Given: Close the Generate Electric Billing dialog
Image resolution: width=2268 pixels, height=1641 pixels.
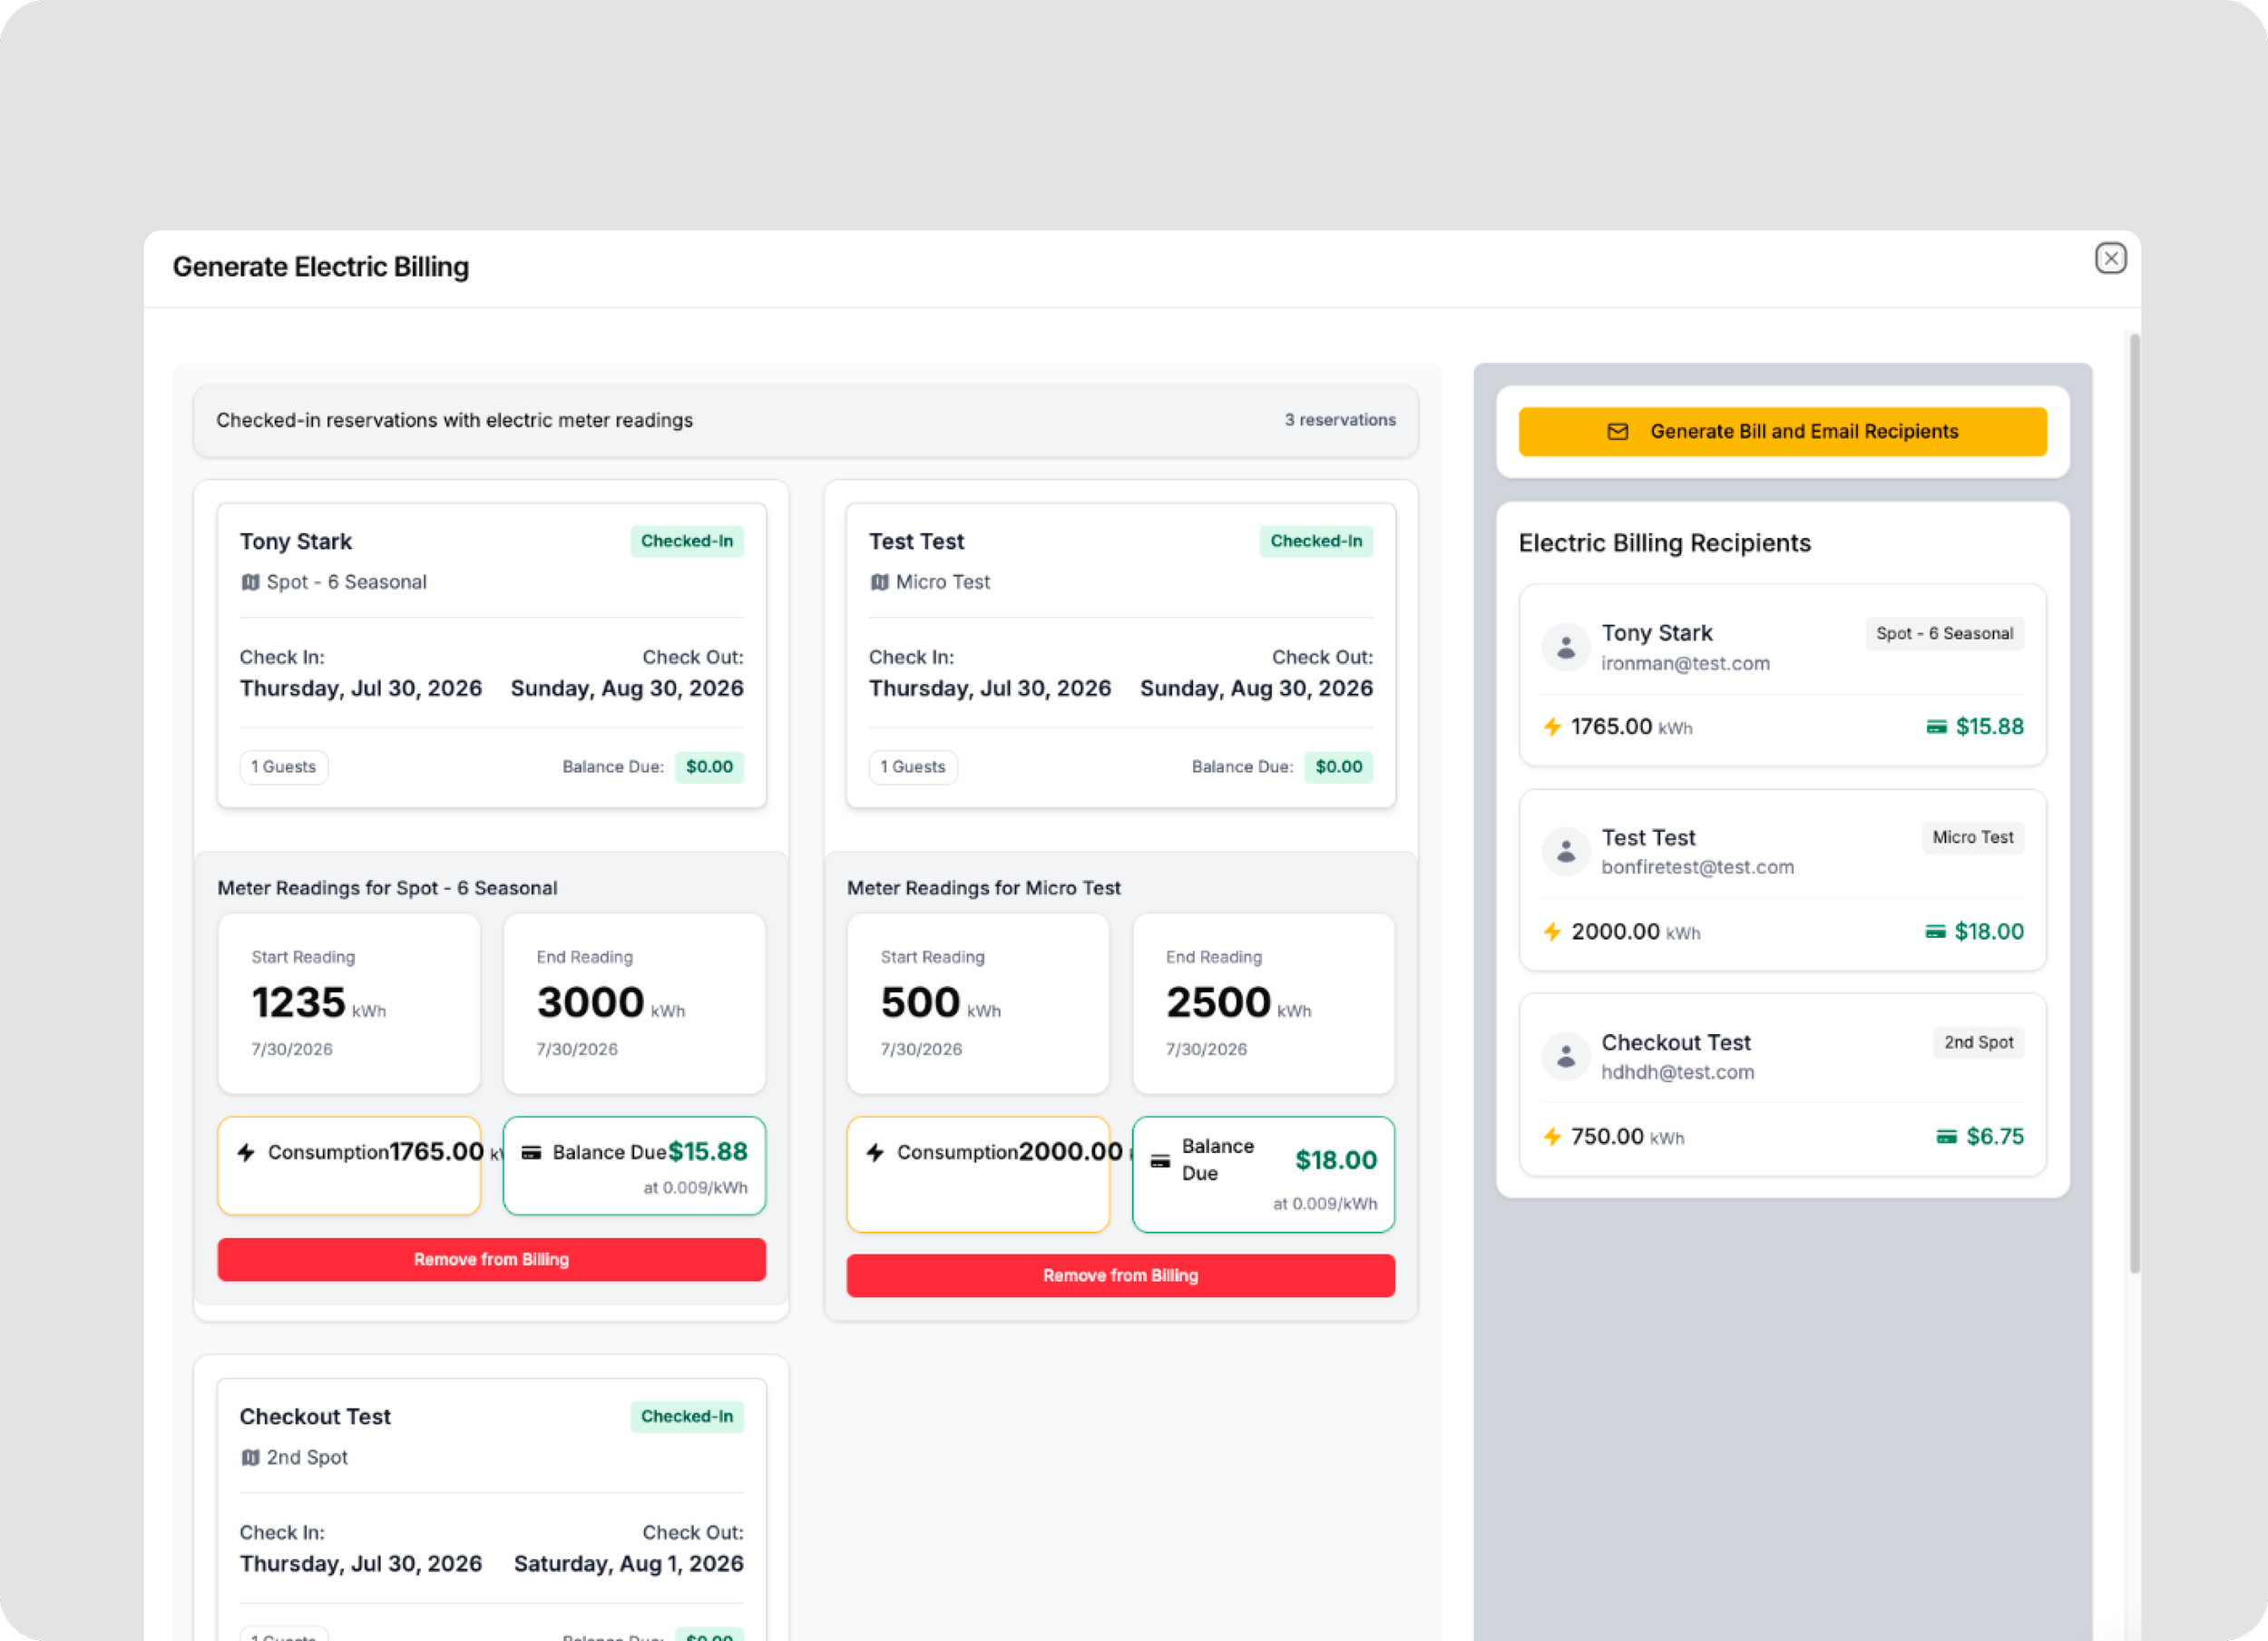Looking at the screenshot, I should pyautogui.click(x=2110, y=258).
